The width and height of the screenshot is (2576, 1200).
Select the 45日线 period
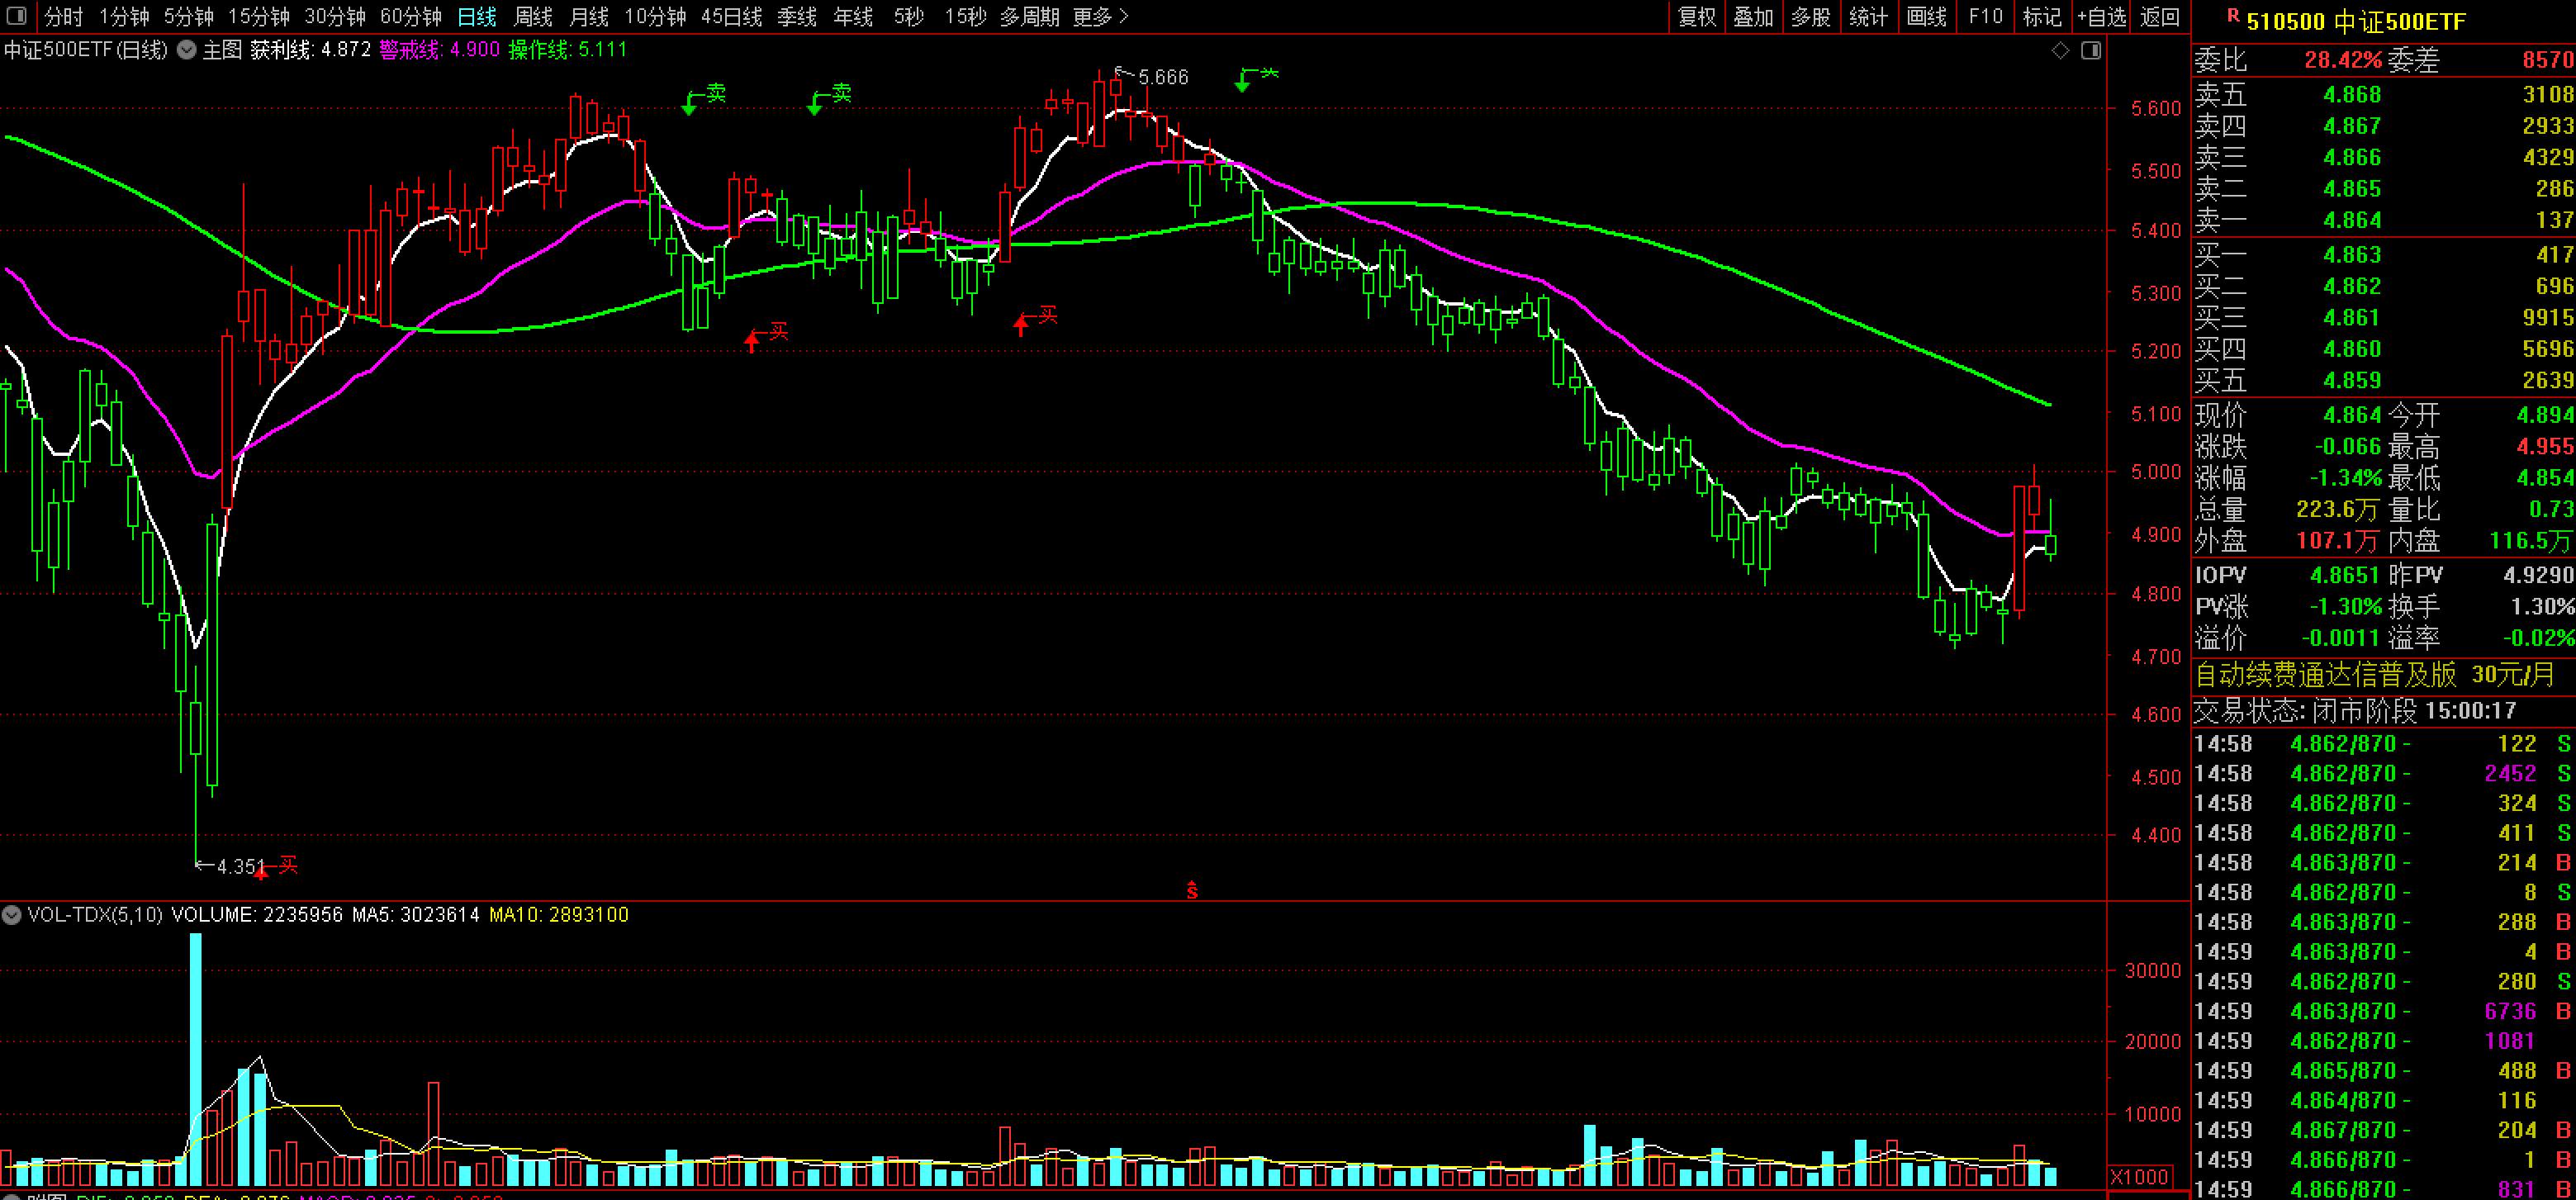coord(731,16)
